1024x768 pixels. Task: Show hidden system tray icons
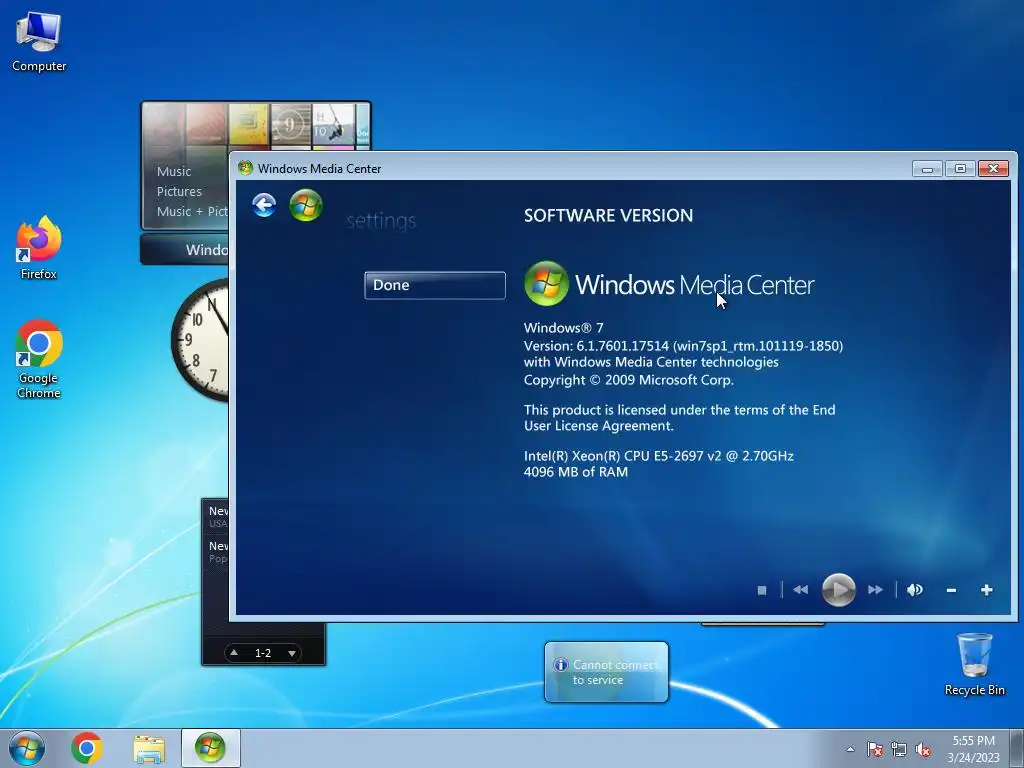tap(850, 750)
